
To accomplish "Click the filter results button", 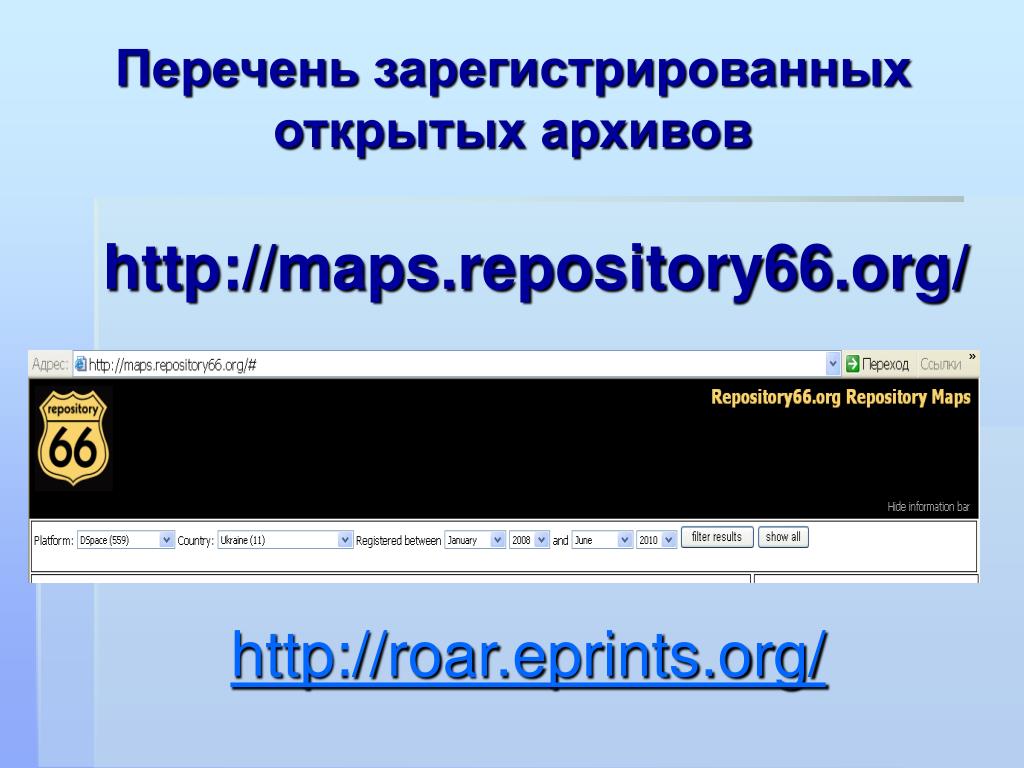I will 717,537.
